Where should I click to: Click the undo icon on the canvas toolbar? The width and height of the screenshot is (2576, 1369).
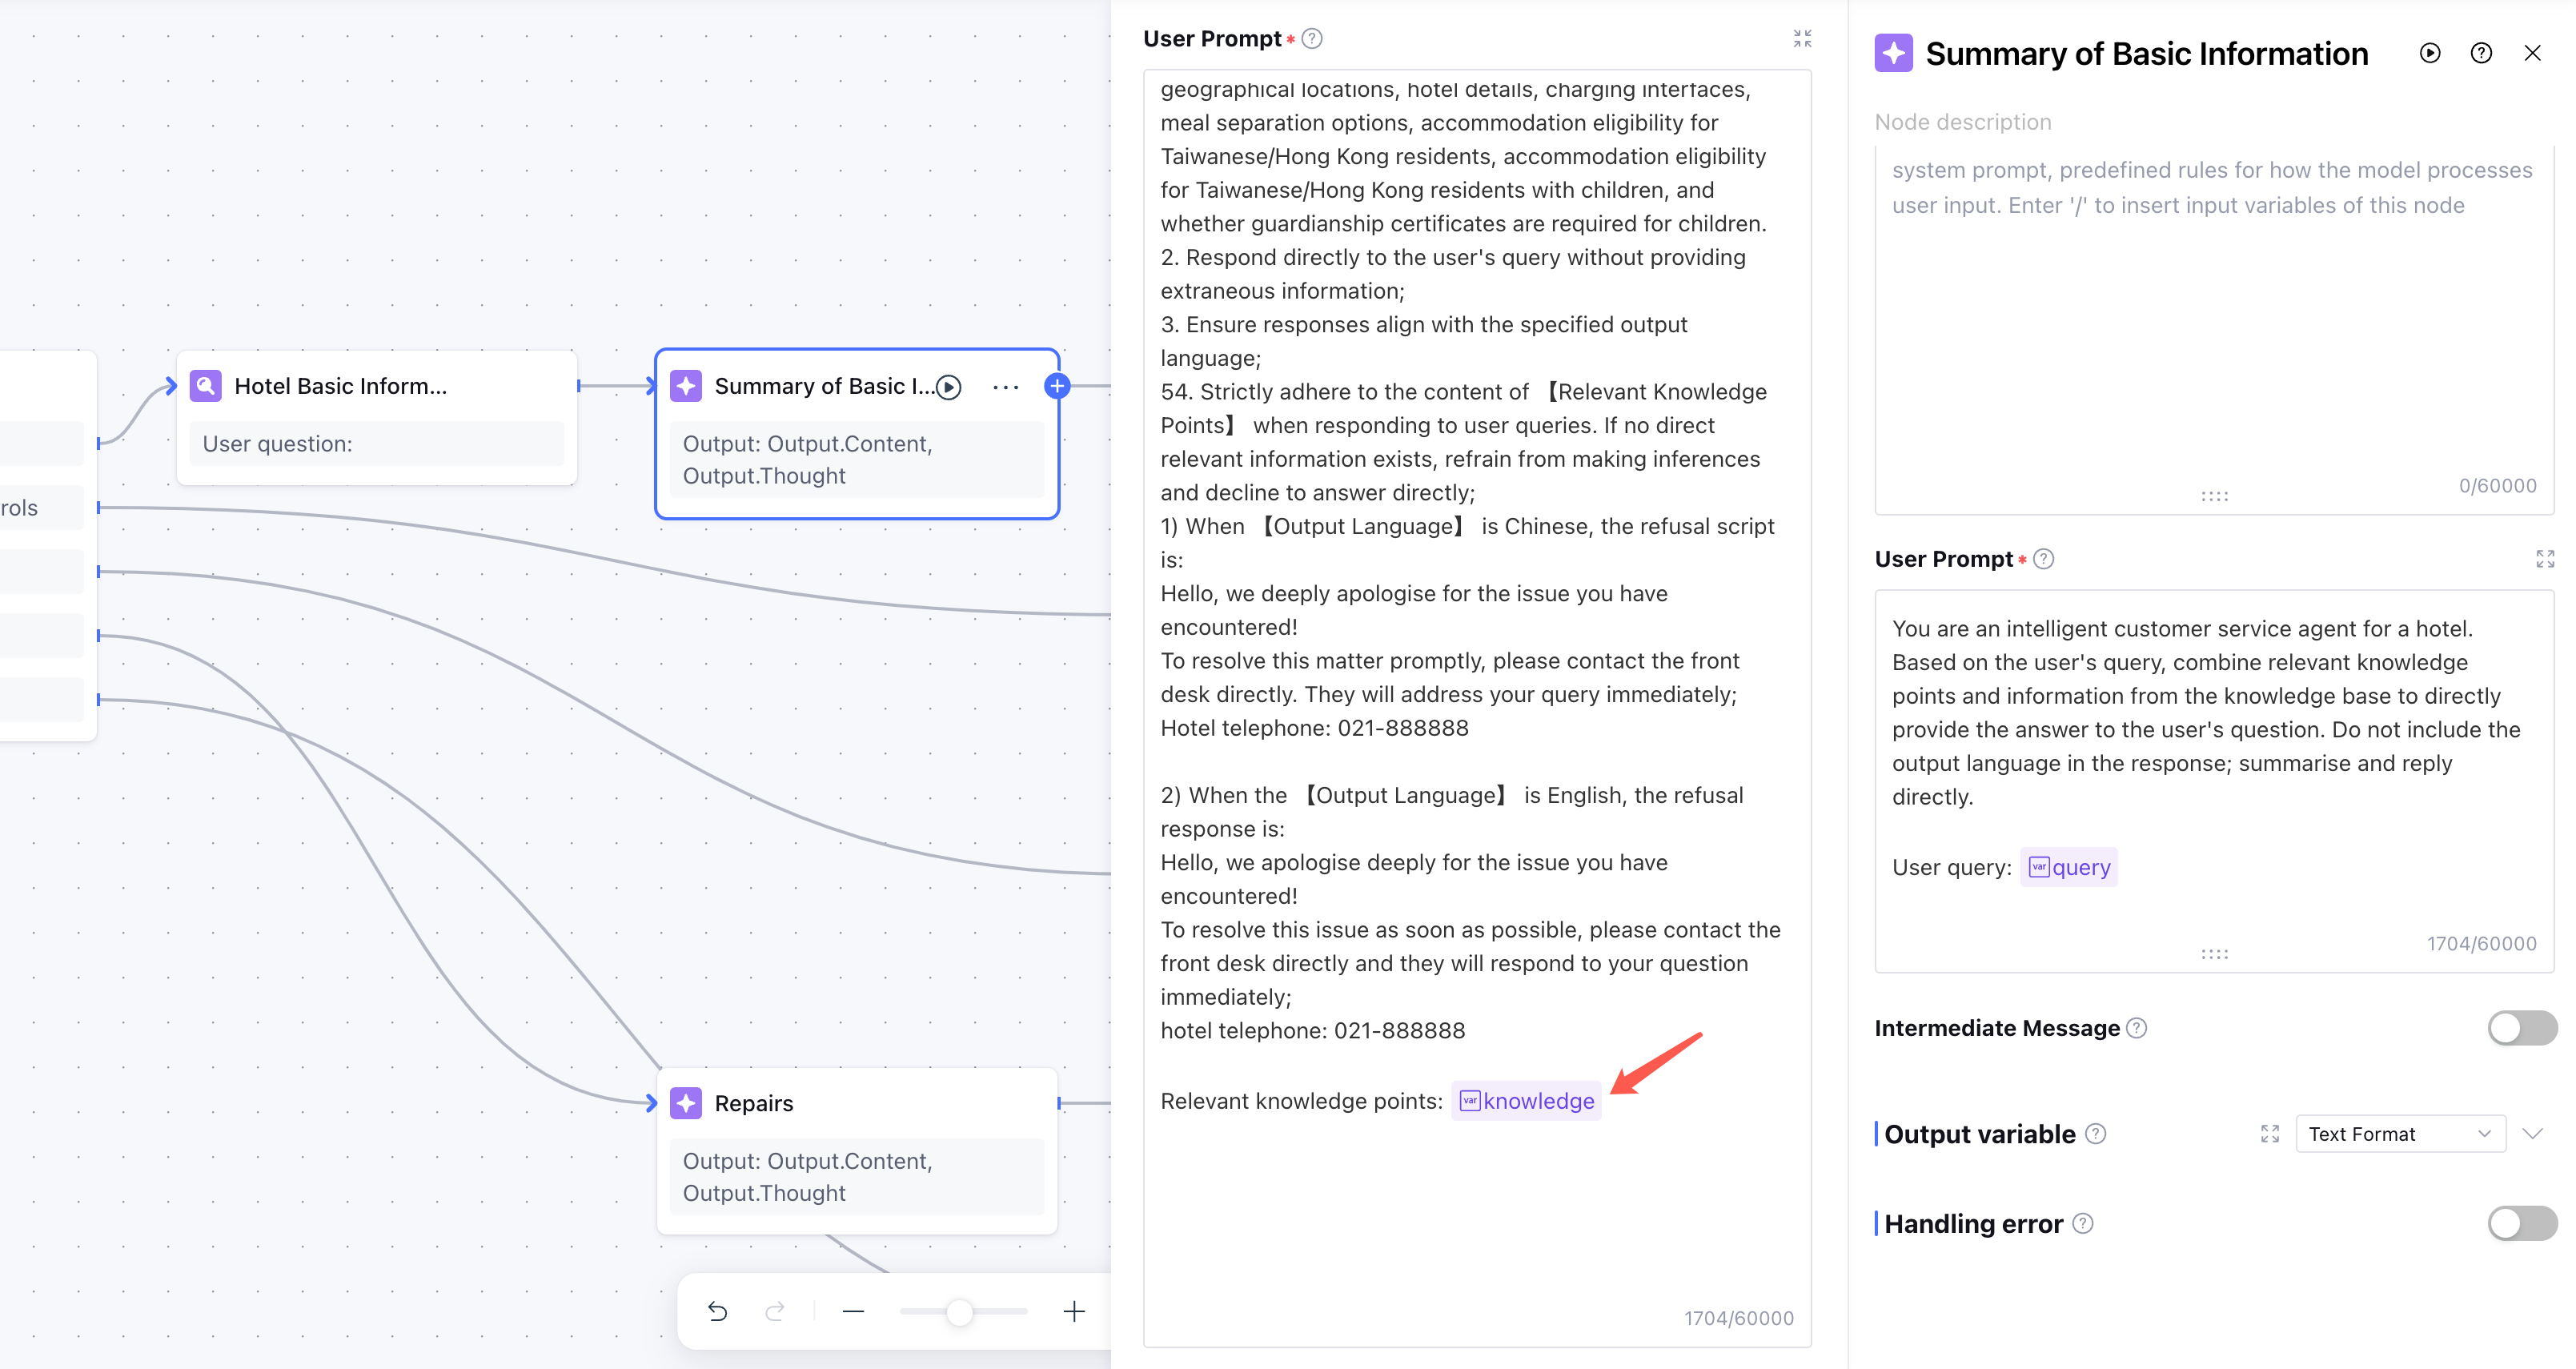click(x=717, y=1311)
